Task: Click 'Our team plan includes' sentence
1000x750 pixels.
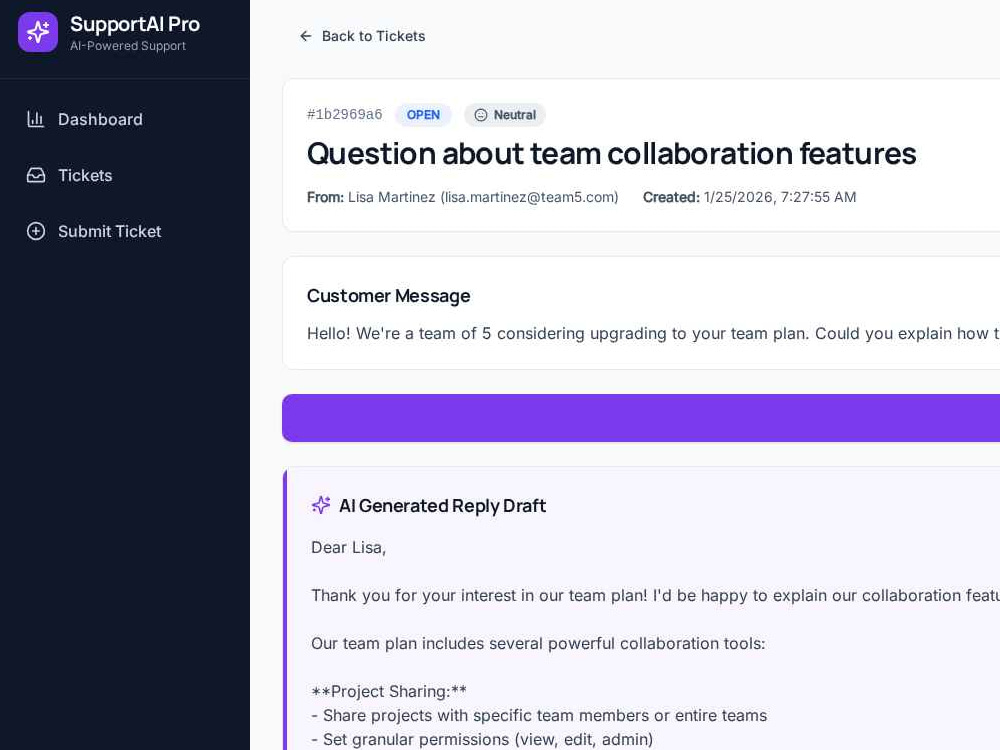Action: coord(538,643)
